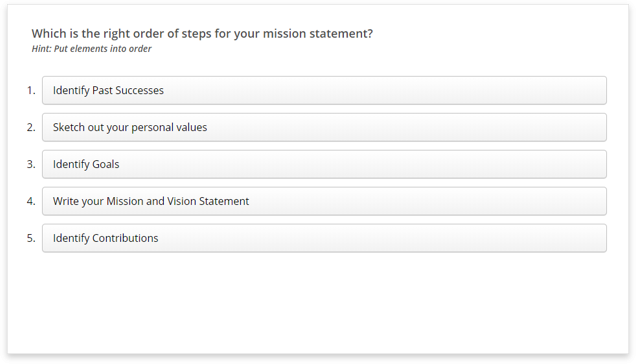Click the number 3 list marker
Image resolution: width=636 pixels, height=364 pixels.
click(31, 164)
